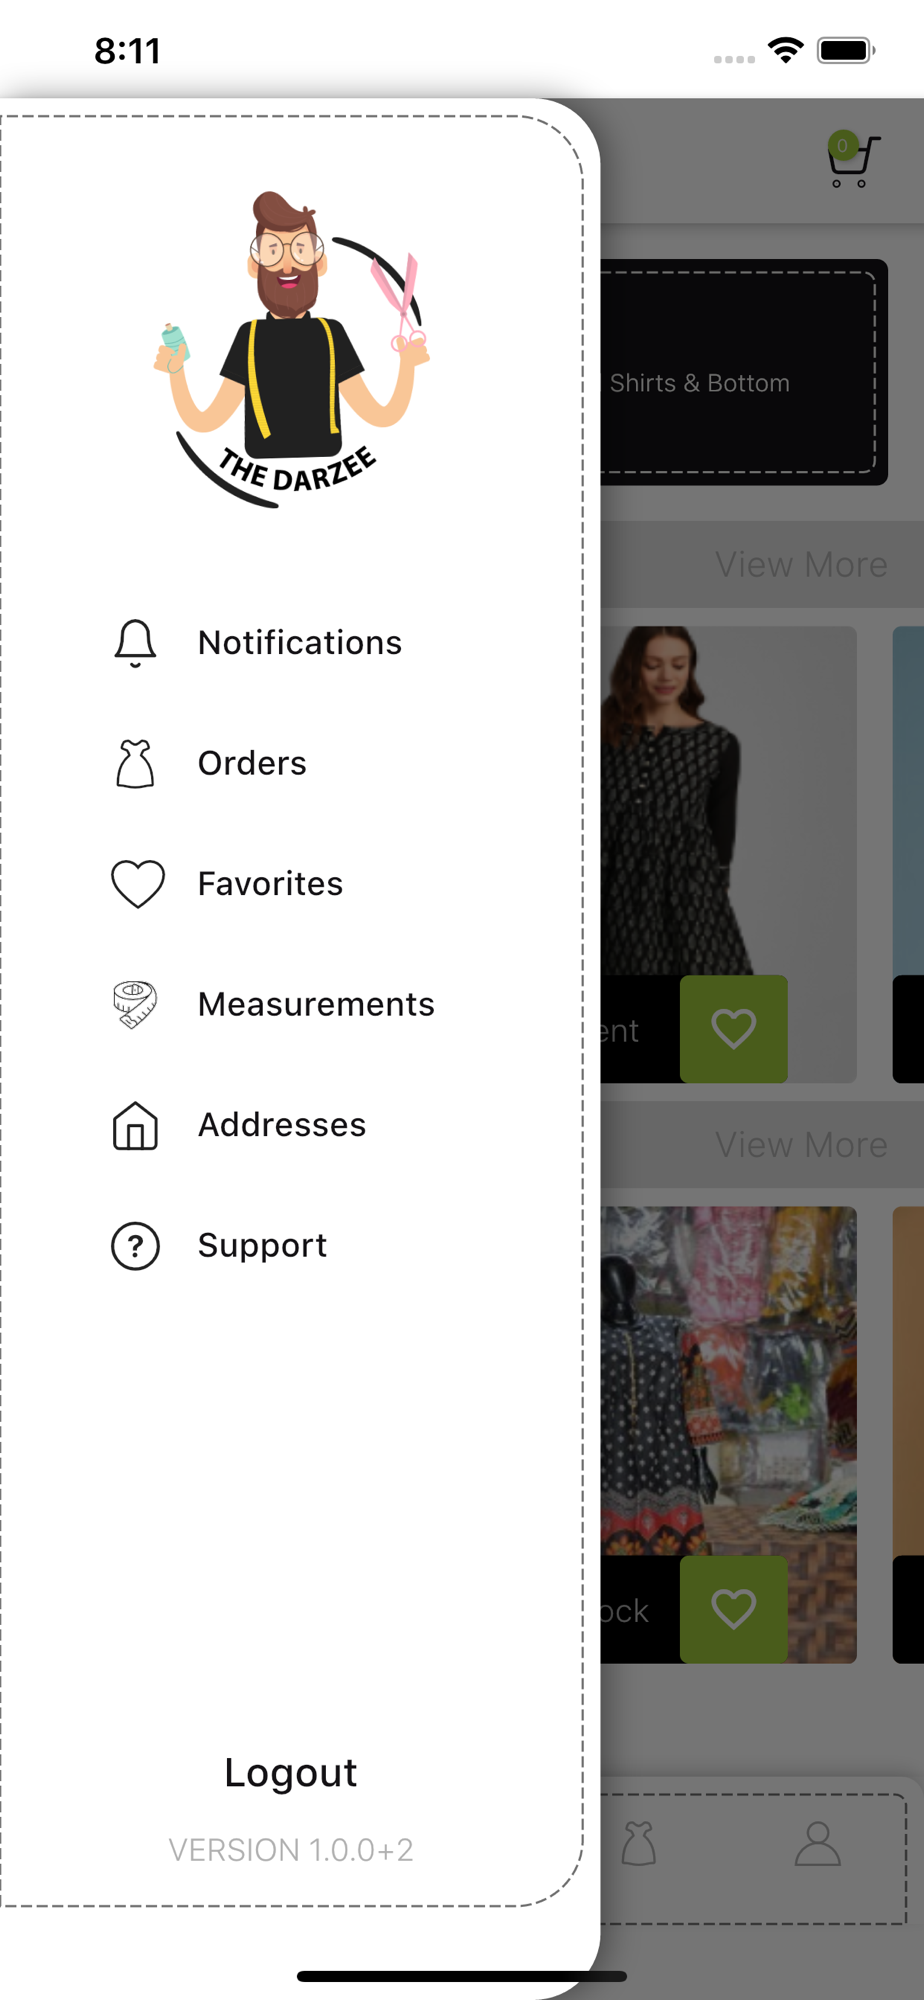
Task: Open the black printed dress product image
Action: pos(727,800)
